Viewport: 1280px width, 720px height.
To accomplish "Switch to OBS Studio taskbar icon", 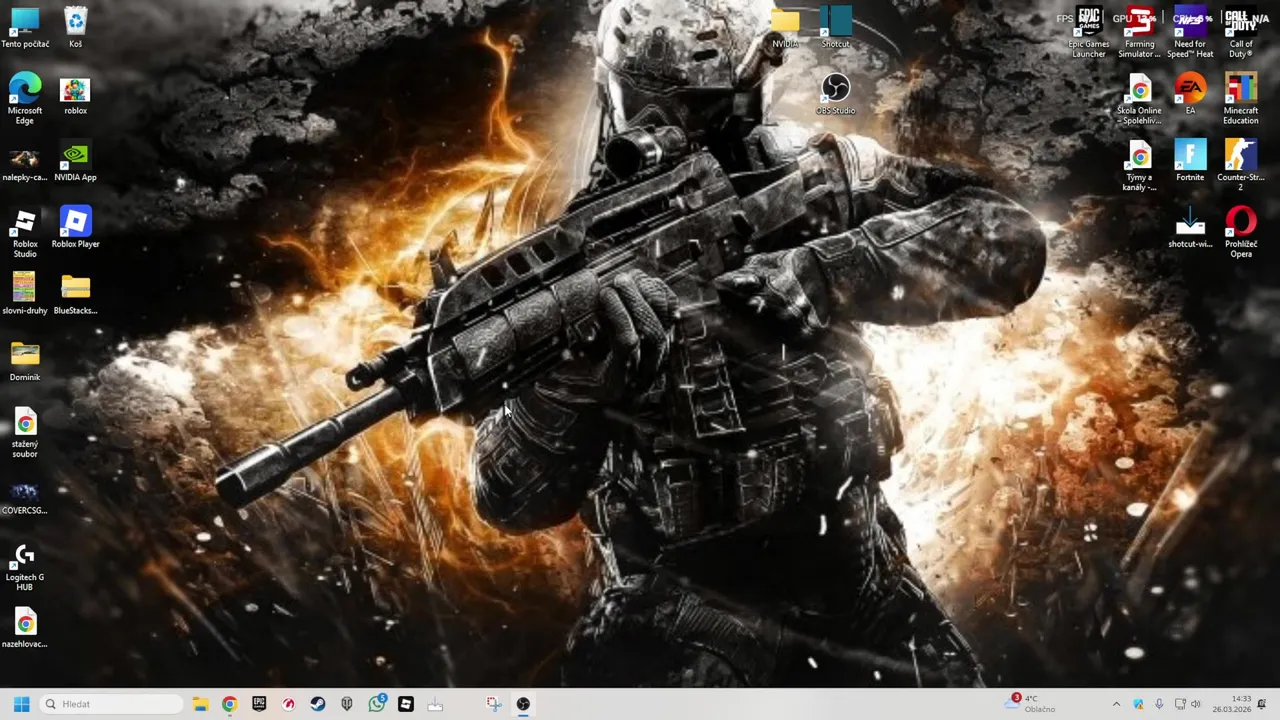I will [x=523, y=704].
